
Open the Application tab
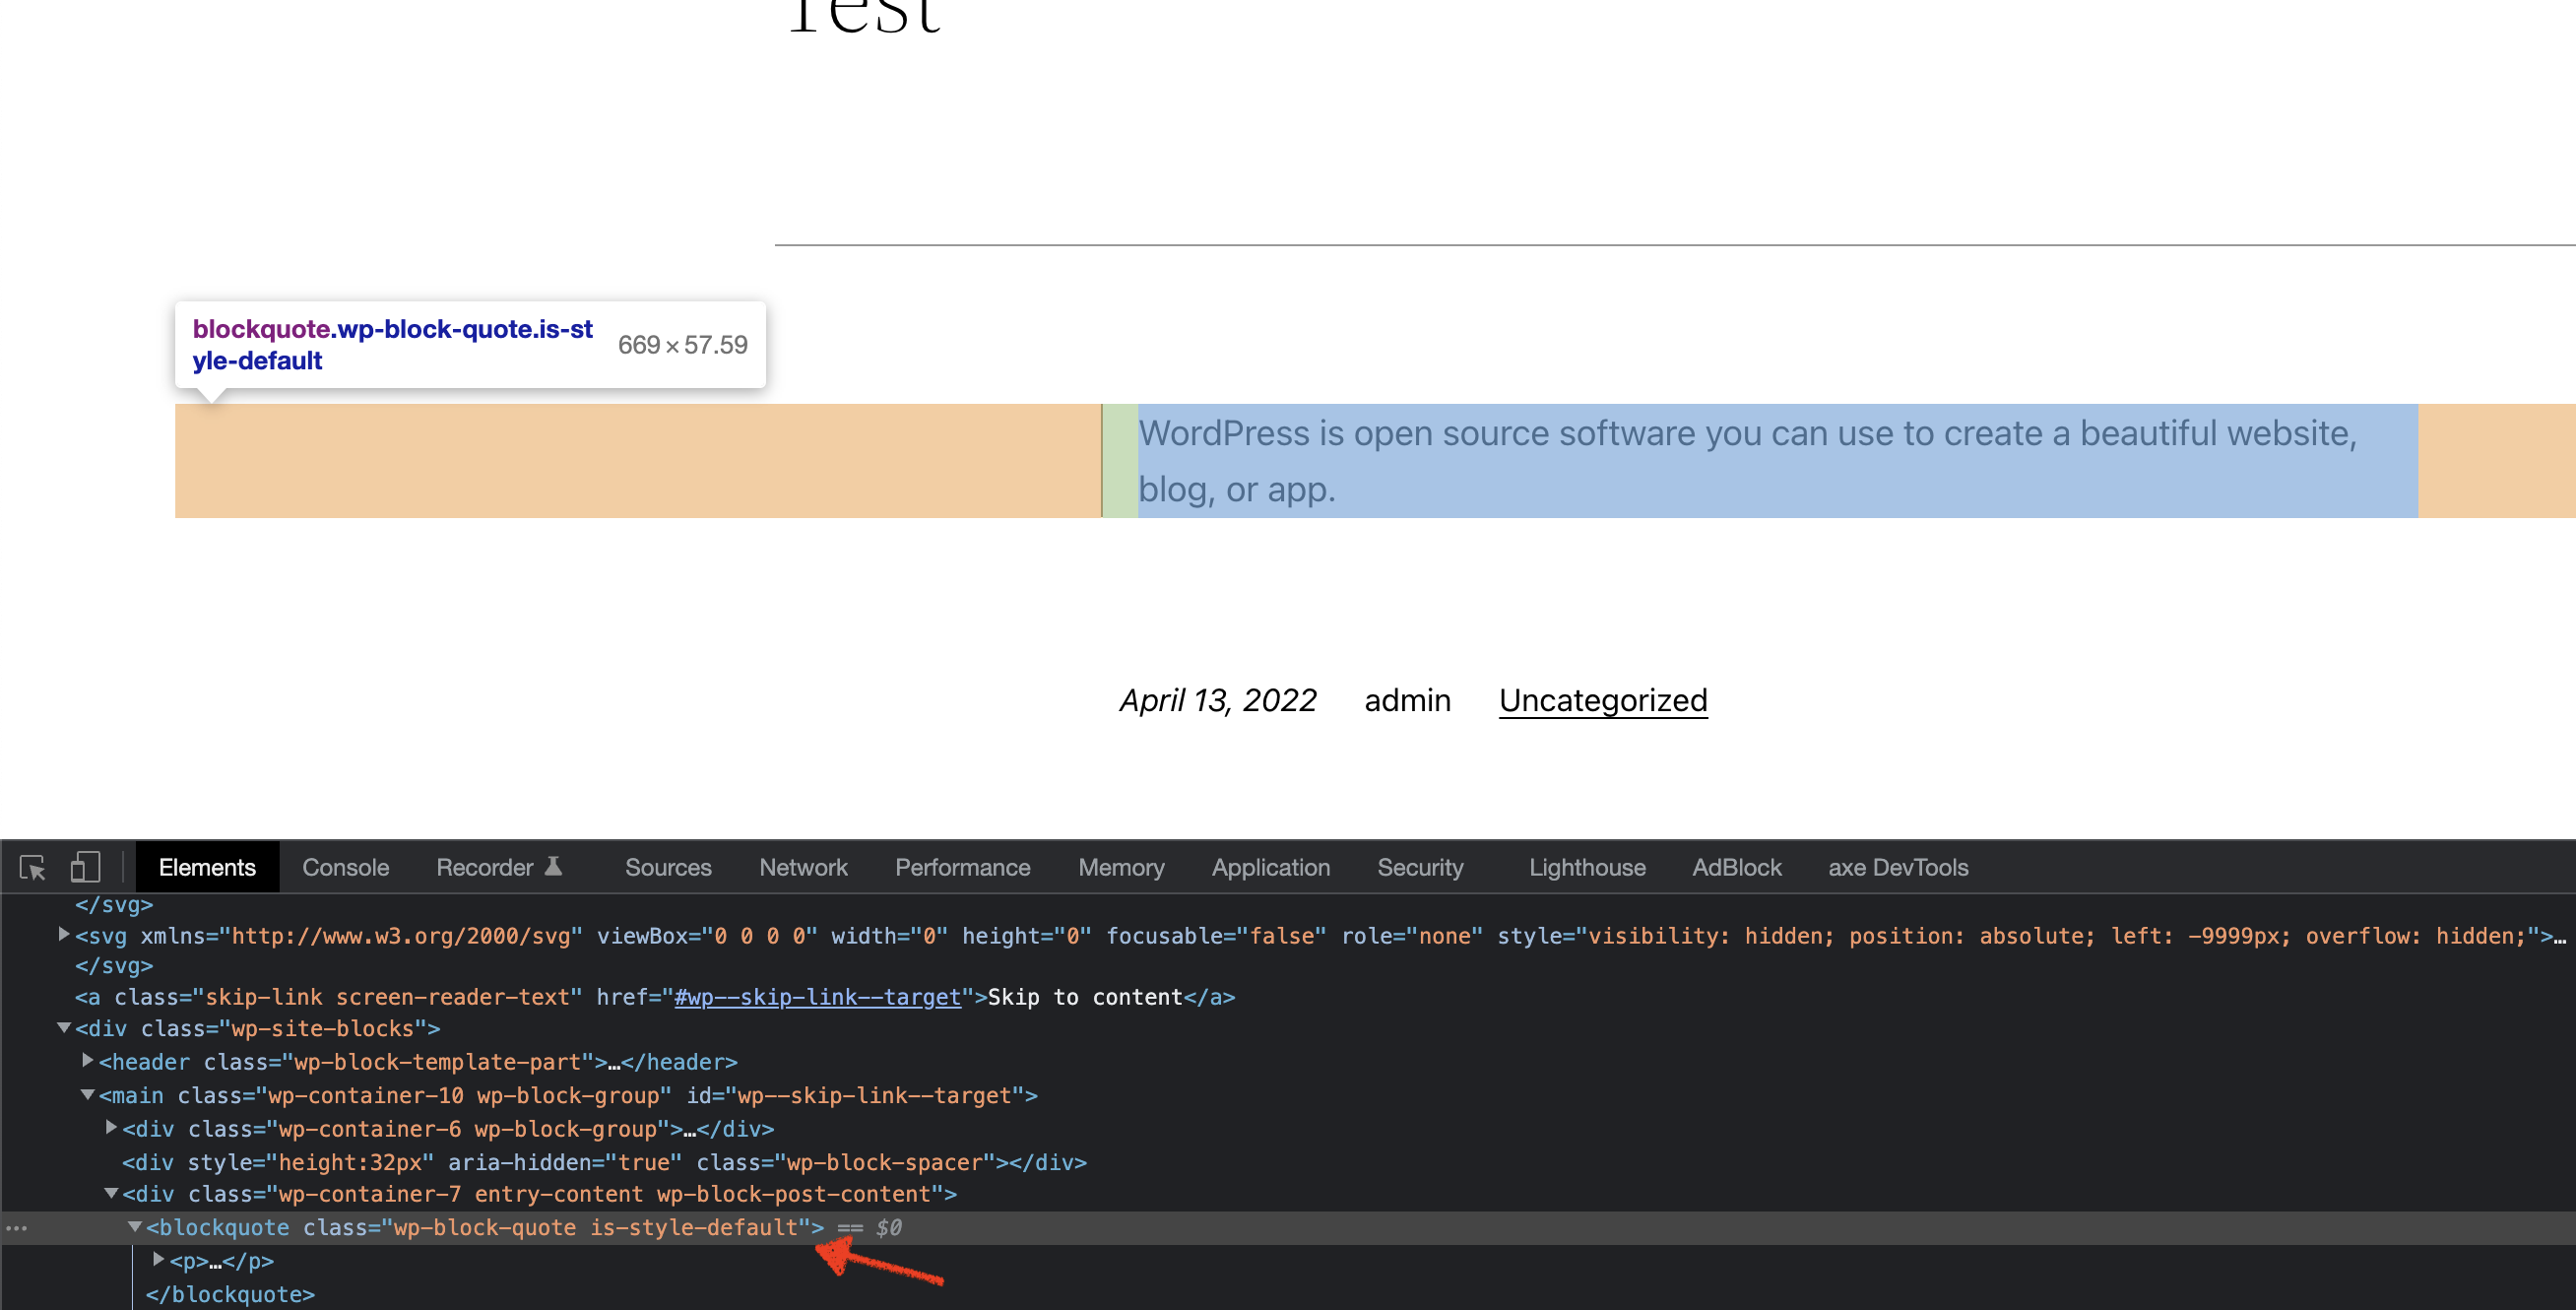pos(1271,867)
